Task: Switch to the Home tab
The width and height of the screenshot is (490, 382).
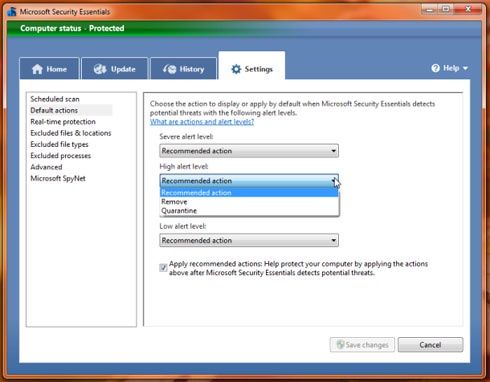Action: pos(49,69)
